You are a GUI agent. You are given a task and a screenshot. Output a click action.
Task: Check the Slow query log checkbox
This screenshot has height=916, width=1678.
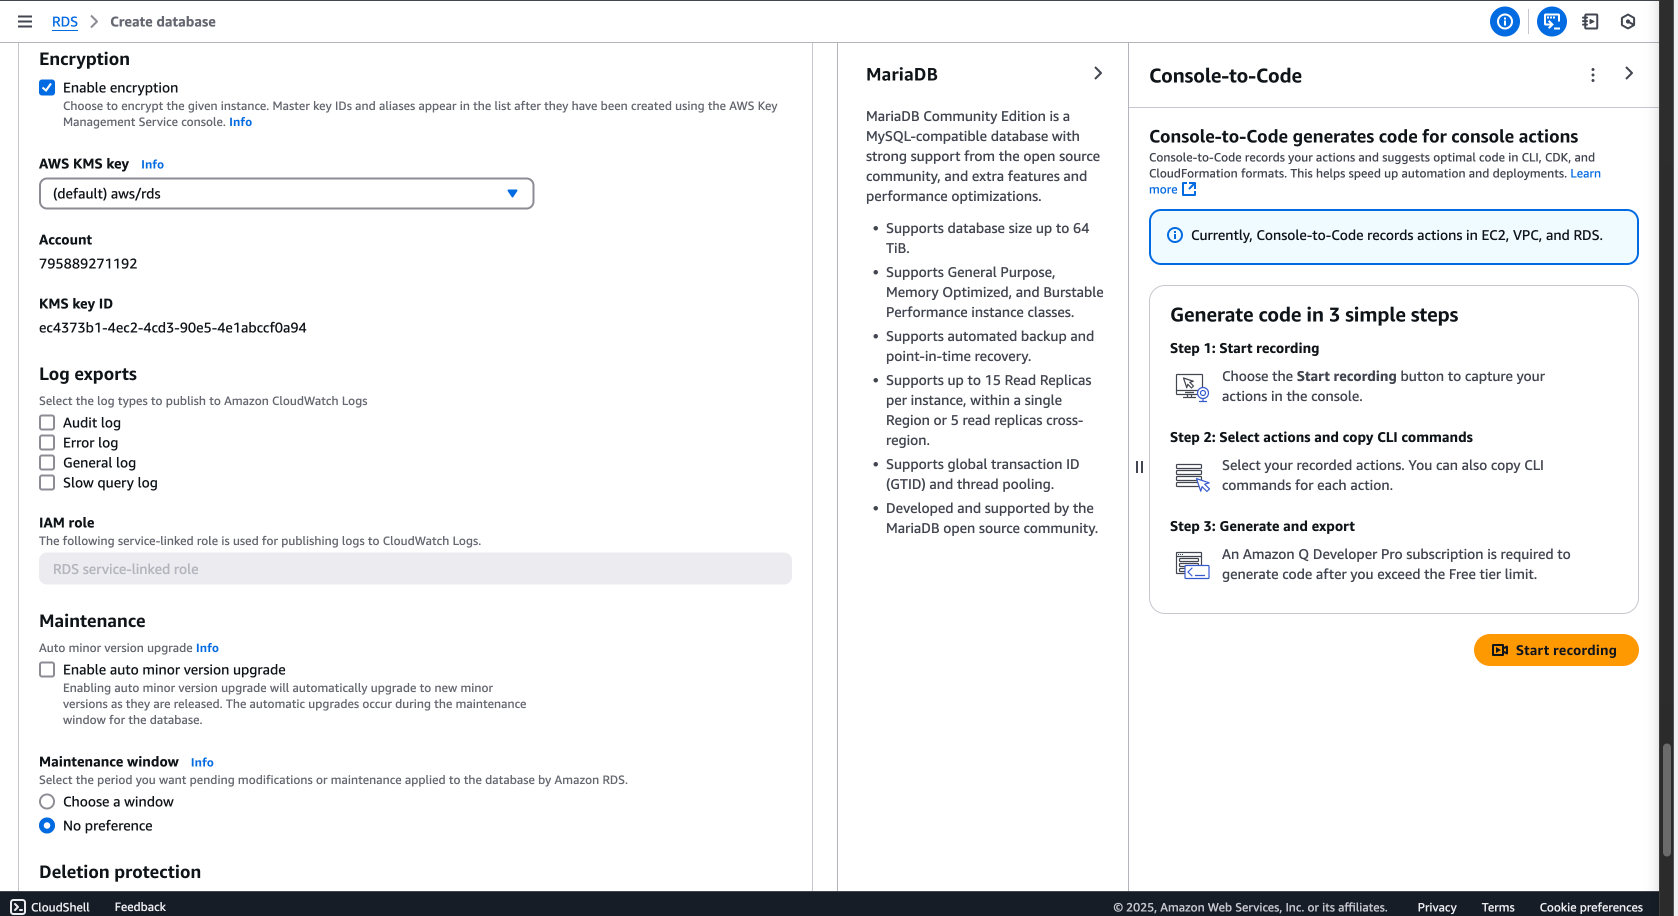47,483
